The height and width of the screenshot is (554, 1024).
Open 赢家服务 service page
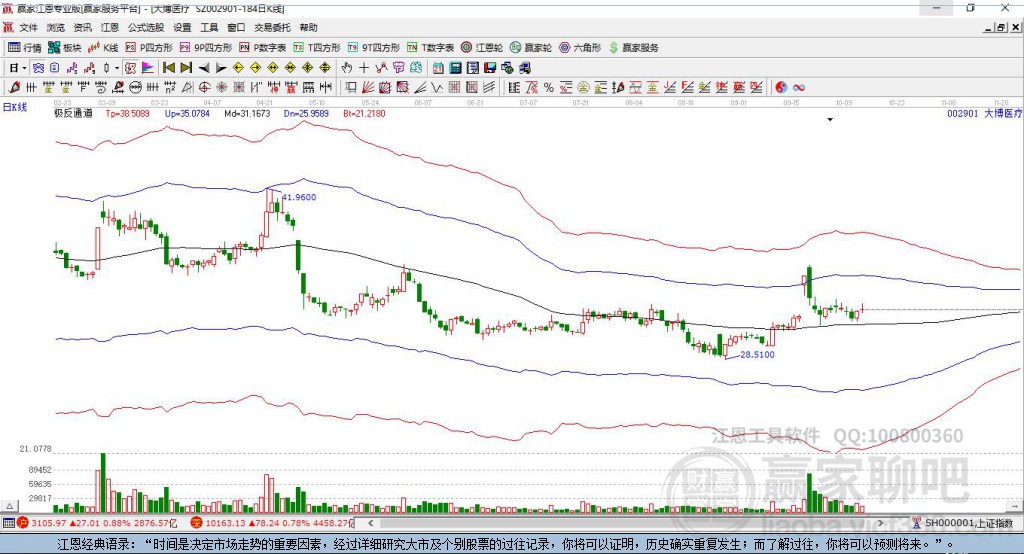pyautogui.click(x=633, y=48)
